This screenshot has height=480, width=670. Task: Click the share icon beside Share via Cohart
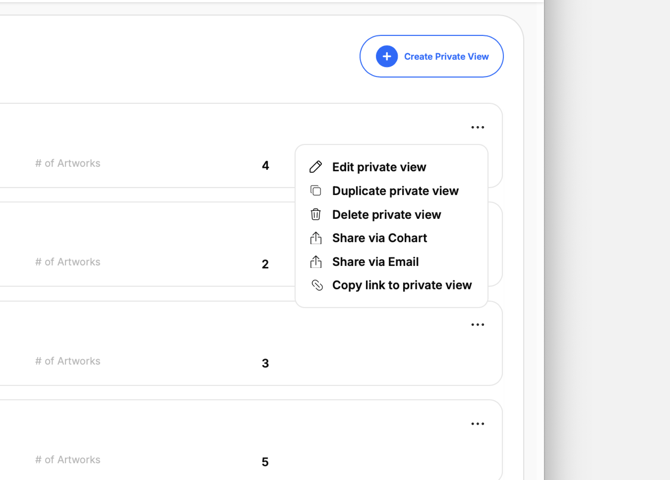click(316, 238)
